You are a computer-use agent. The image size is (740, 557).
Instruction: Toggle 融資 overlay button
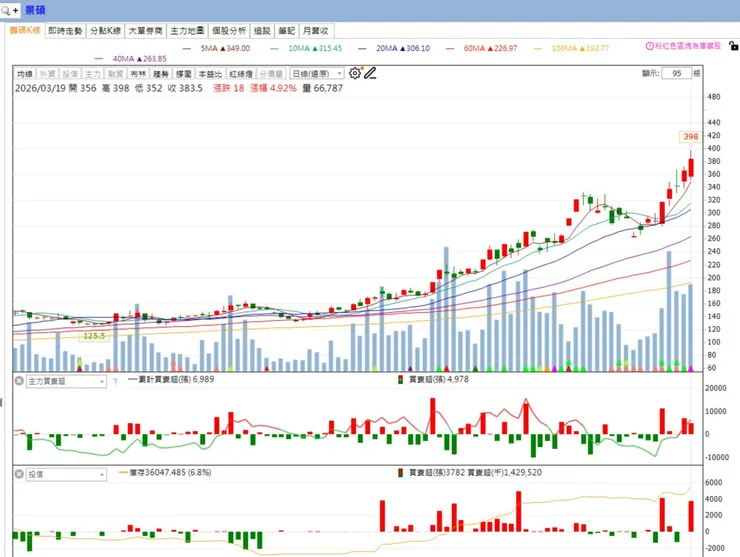pyautogui.click(x=115, y=74)
